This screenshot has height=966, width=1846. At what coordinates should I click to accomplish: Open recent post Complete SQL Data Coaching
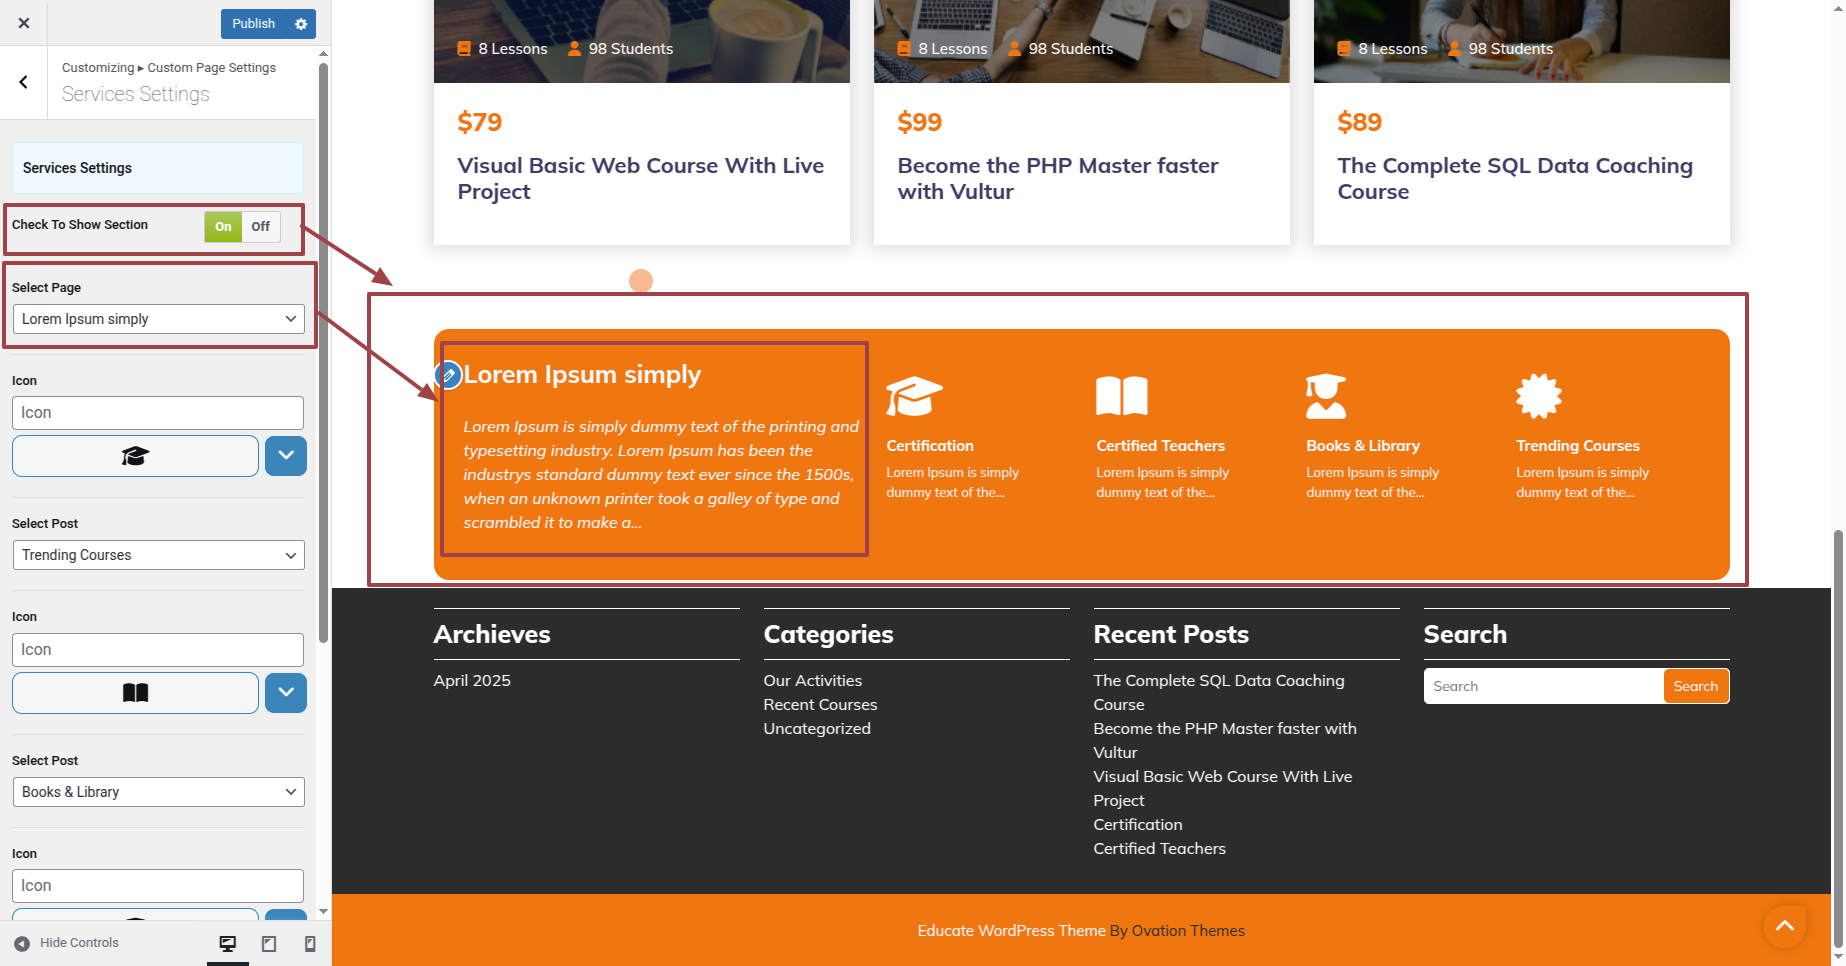pyautogui.click(x=1219, y=692)
